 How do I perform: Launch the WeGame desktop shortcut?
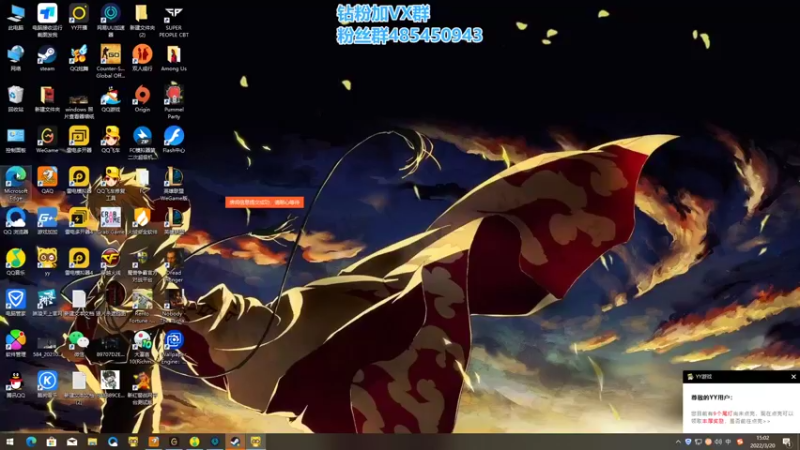click(47, 140)
